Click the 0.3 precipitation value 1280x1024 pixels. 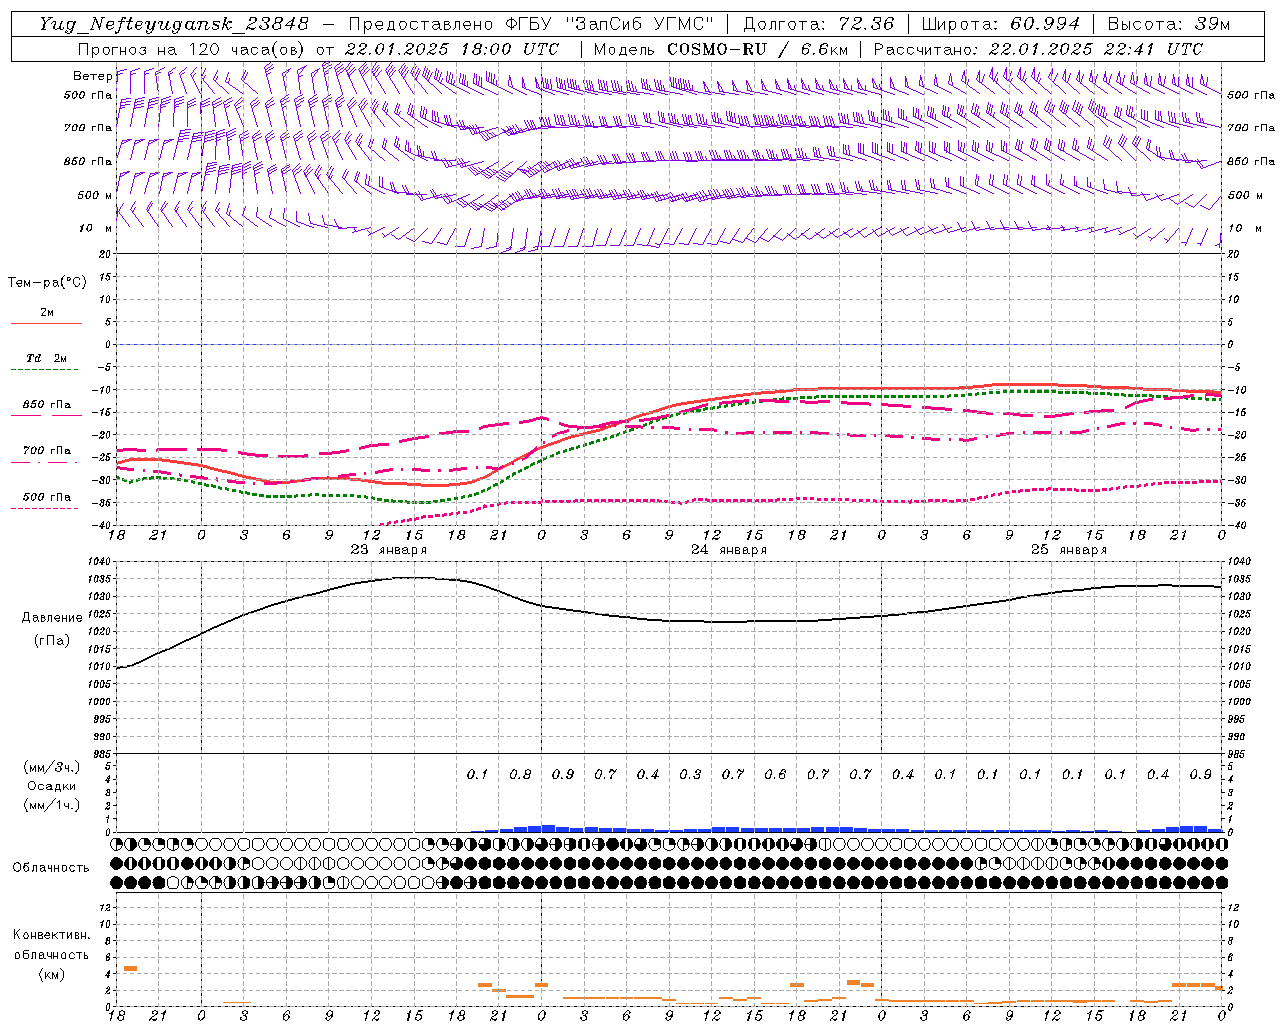coord(690,775)
